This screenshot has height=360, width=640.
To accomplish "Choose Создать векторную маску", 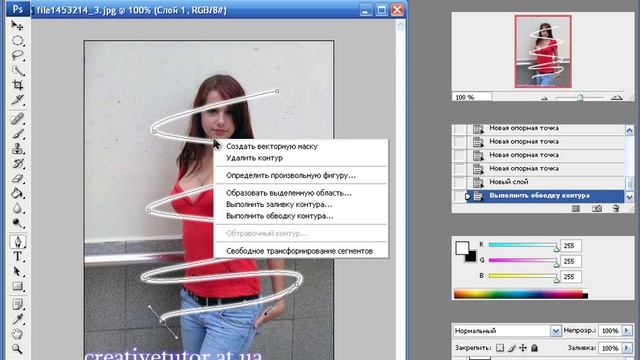I will pyautogui.click(x=272, y=146).
